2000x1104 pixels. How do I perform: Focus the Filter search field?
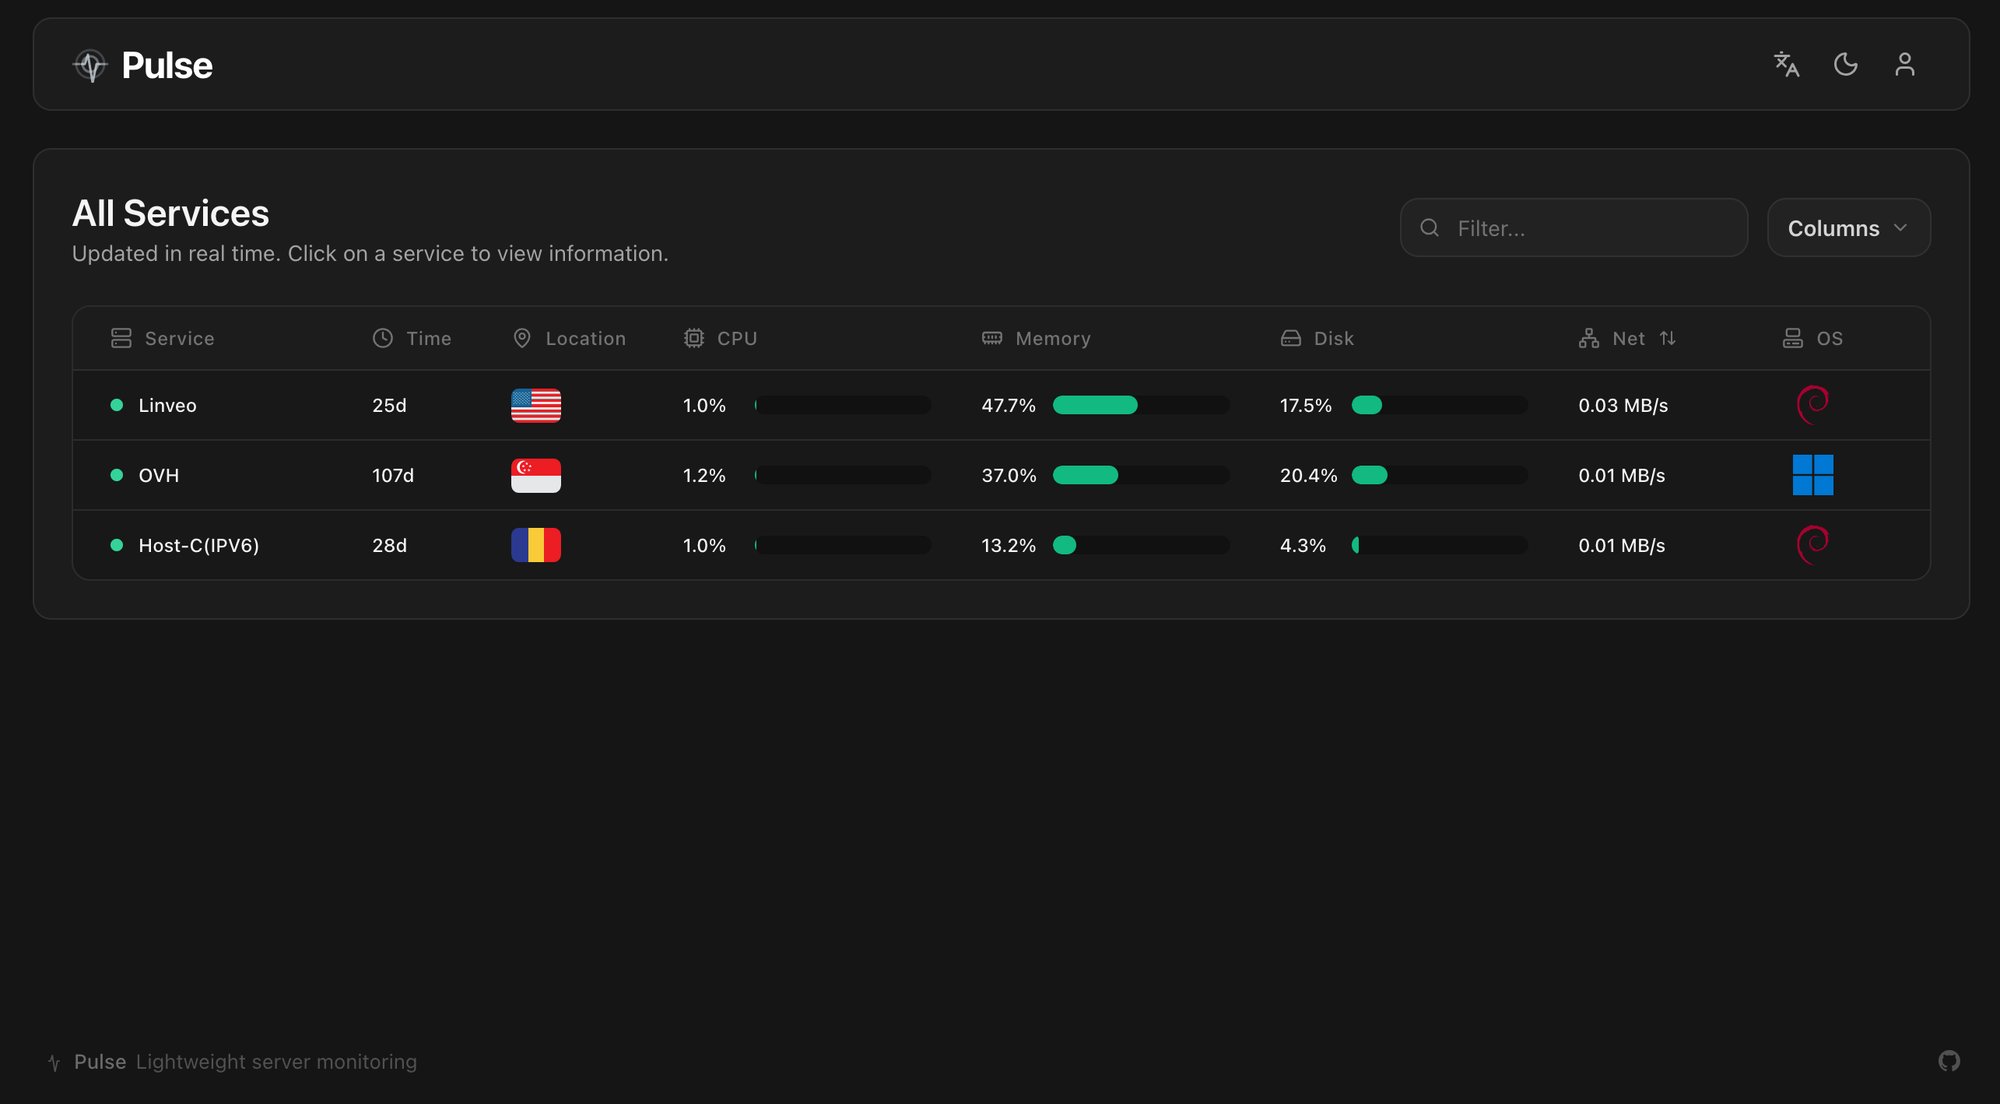click(1590, 228)
